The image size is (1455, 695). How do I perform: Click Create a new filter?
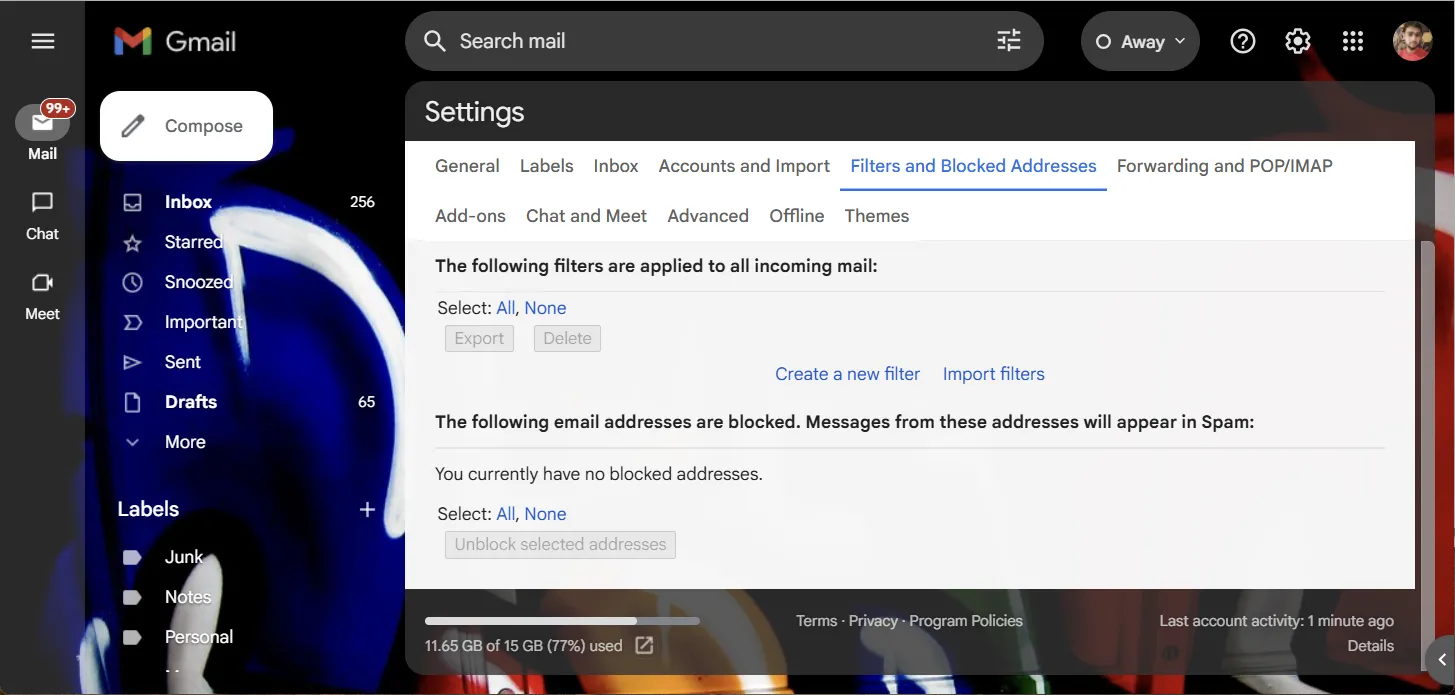847,373
